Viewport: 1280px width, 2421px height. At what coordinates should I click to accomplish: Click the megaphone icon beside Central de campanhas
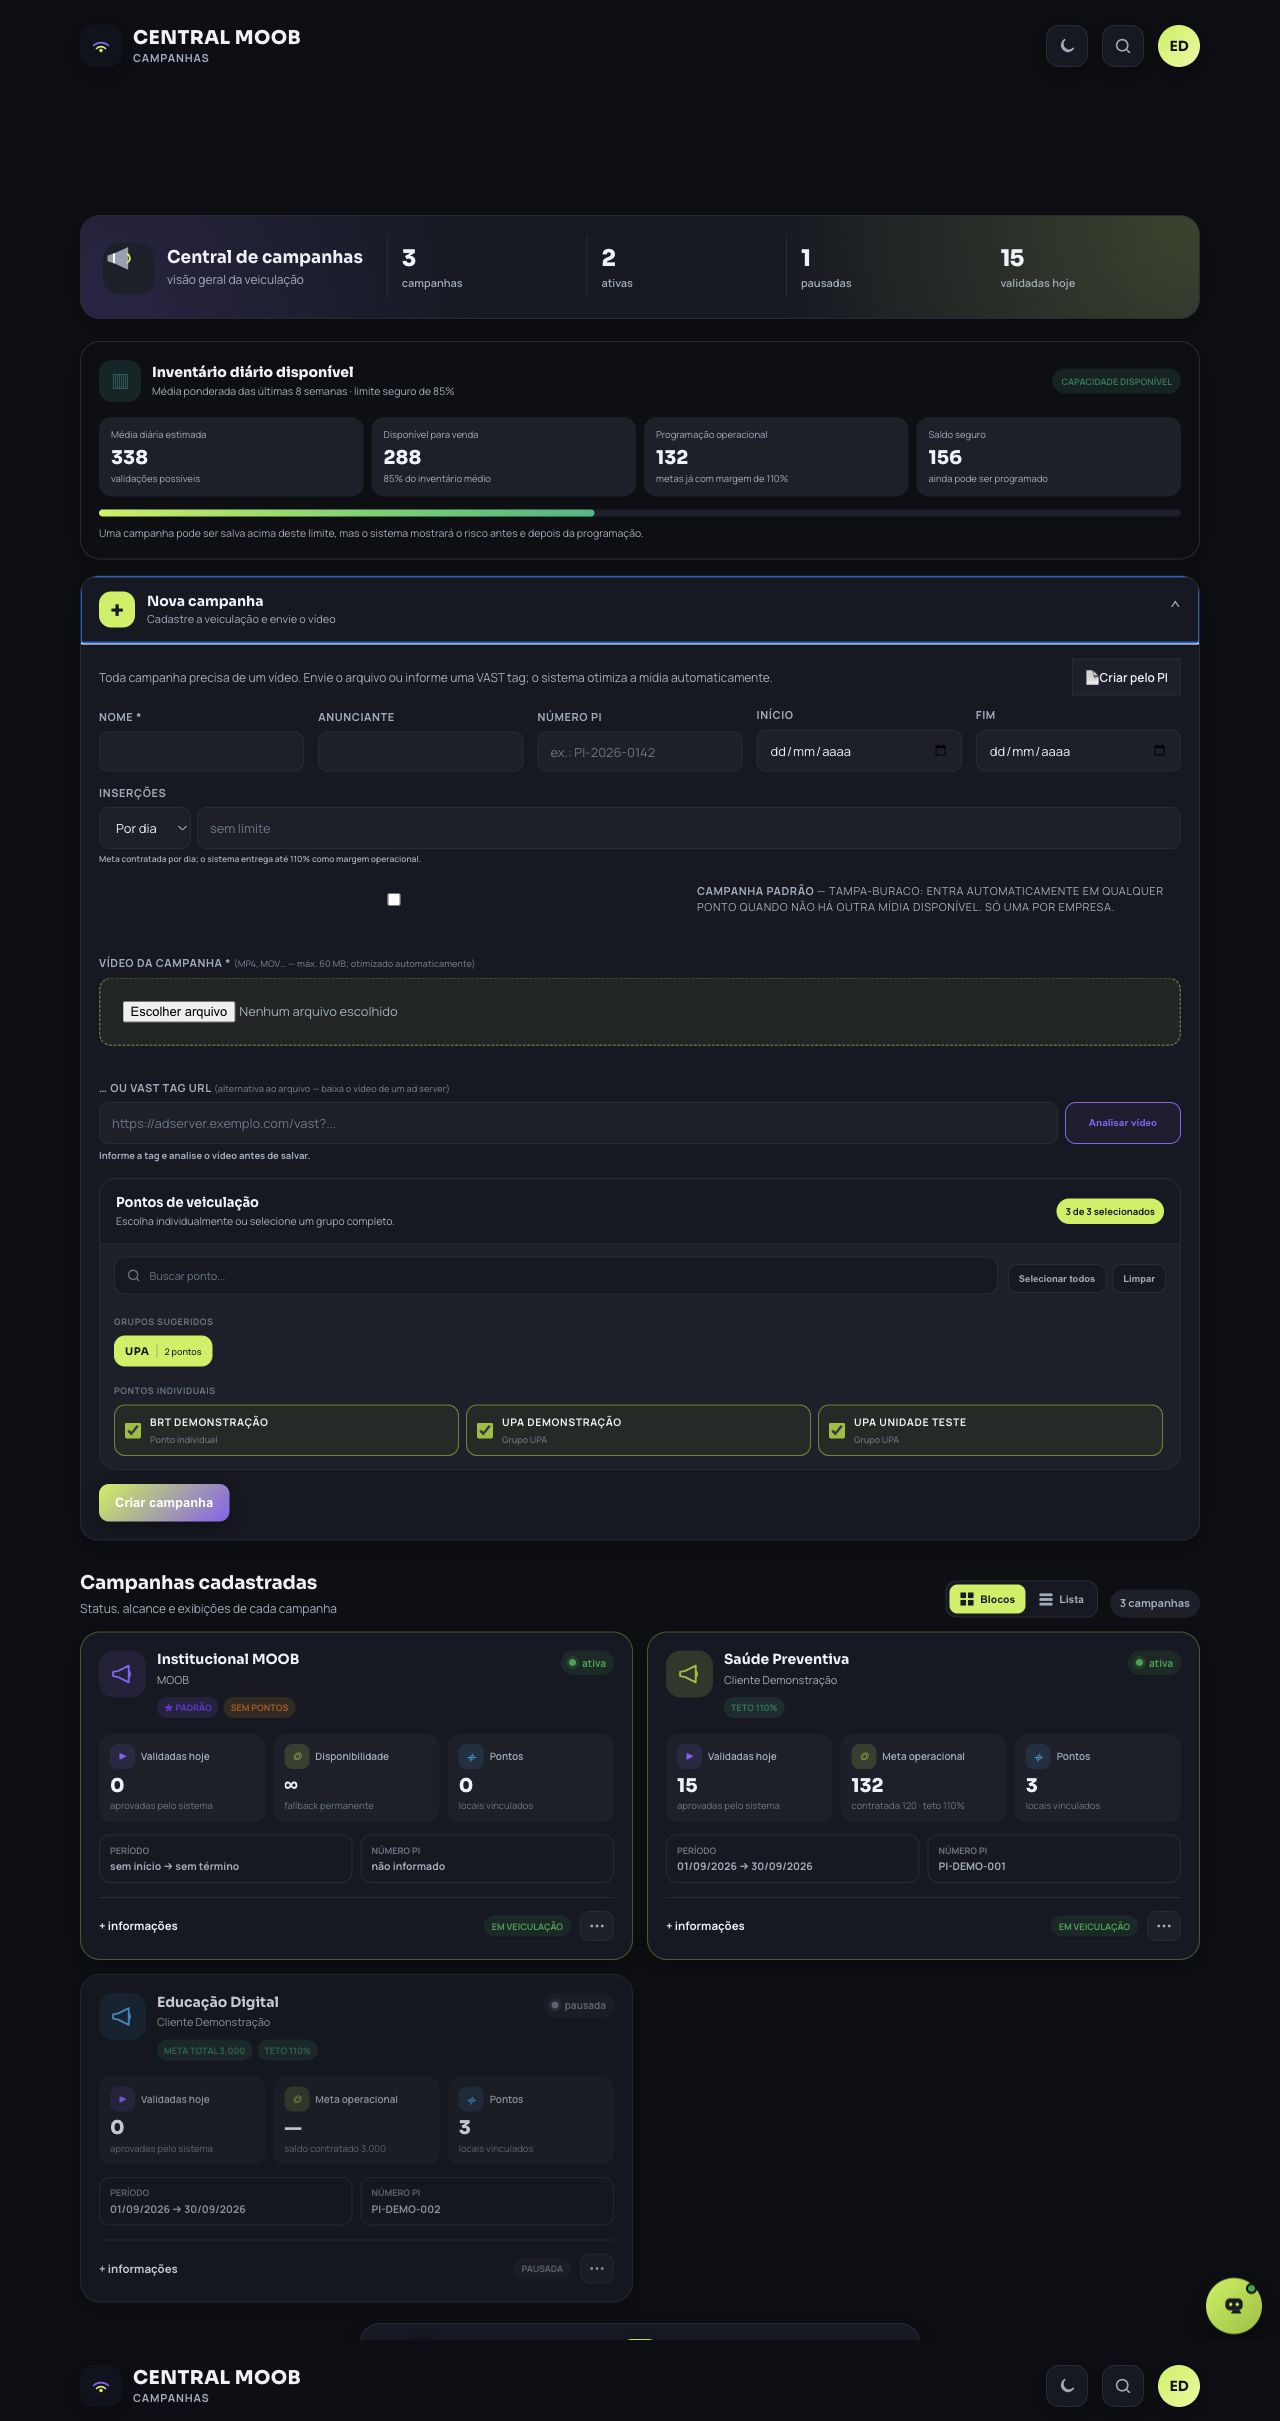128,267
